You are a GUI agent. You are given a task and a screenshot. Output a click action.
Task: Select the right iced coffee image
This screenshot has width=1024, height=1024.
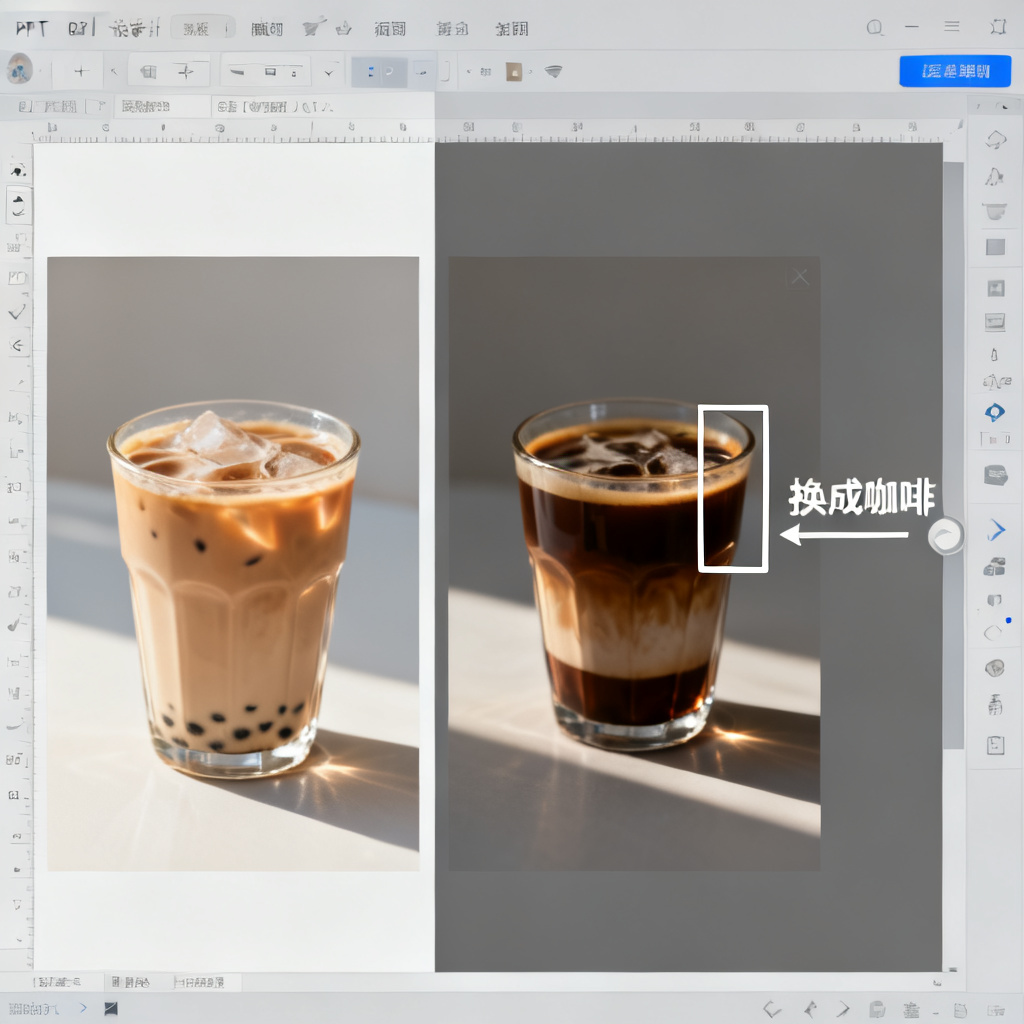(634, 564)
